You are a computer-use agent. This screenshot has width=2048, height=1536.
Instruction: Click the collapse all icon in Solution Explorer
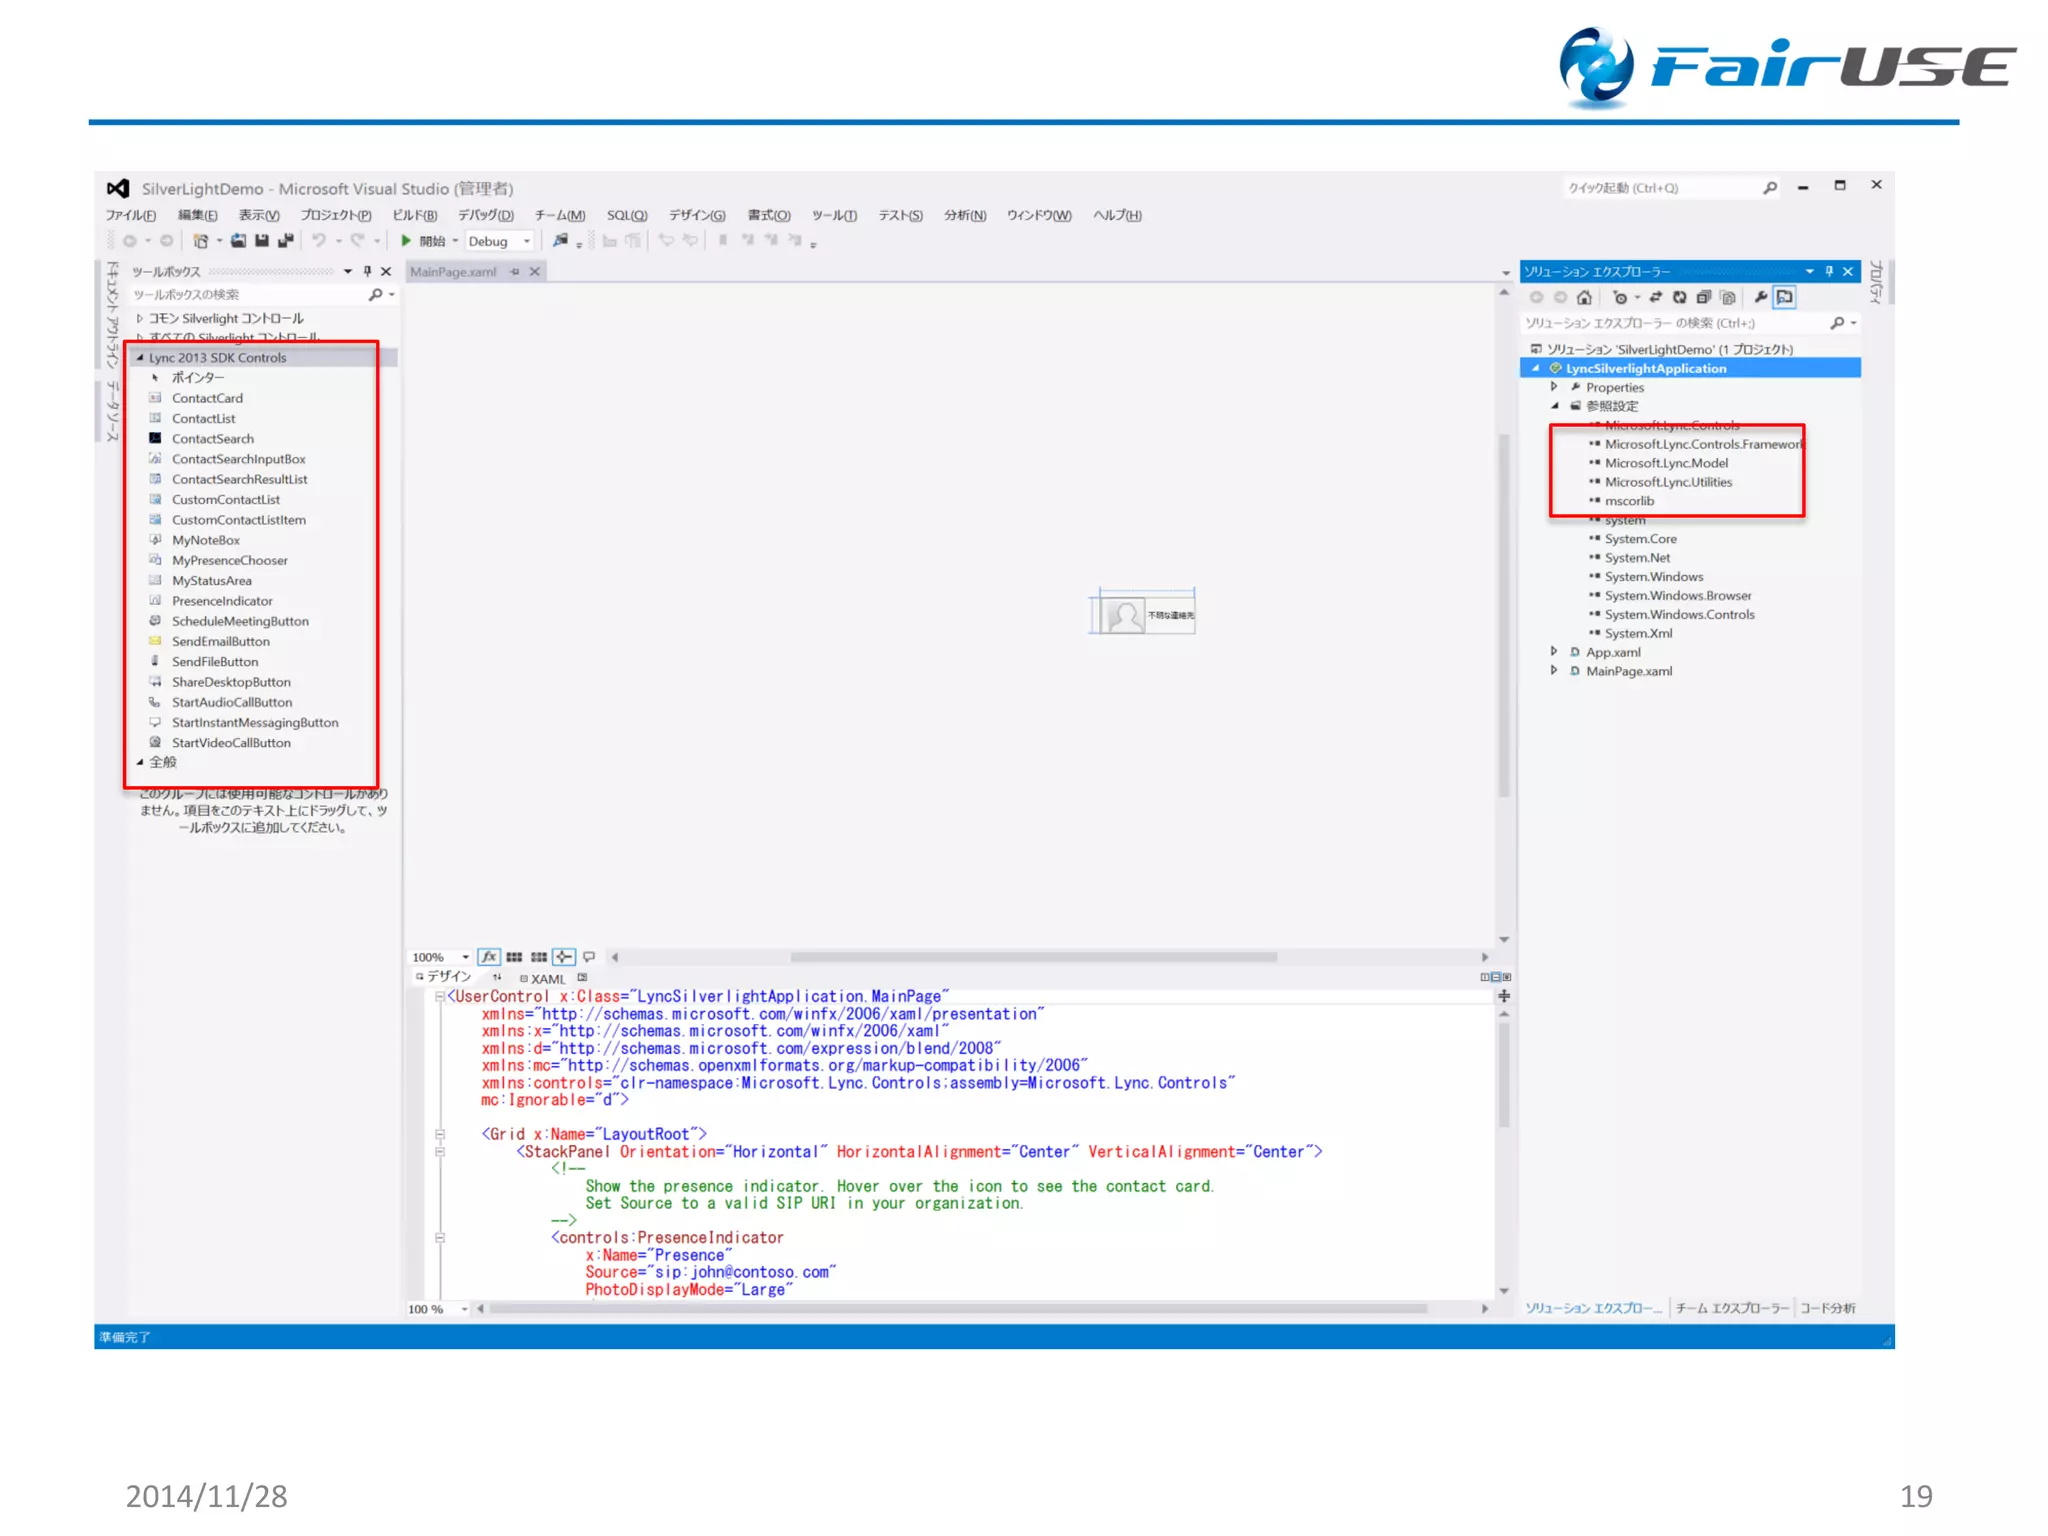(1703, 297)
